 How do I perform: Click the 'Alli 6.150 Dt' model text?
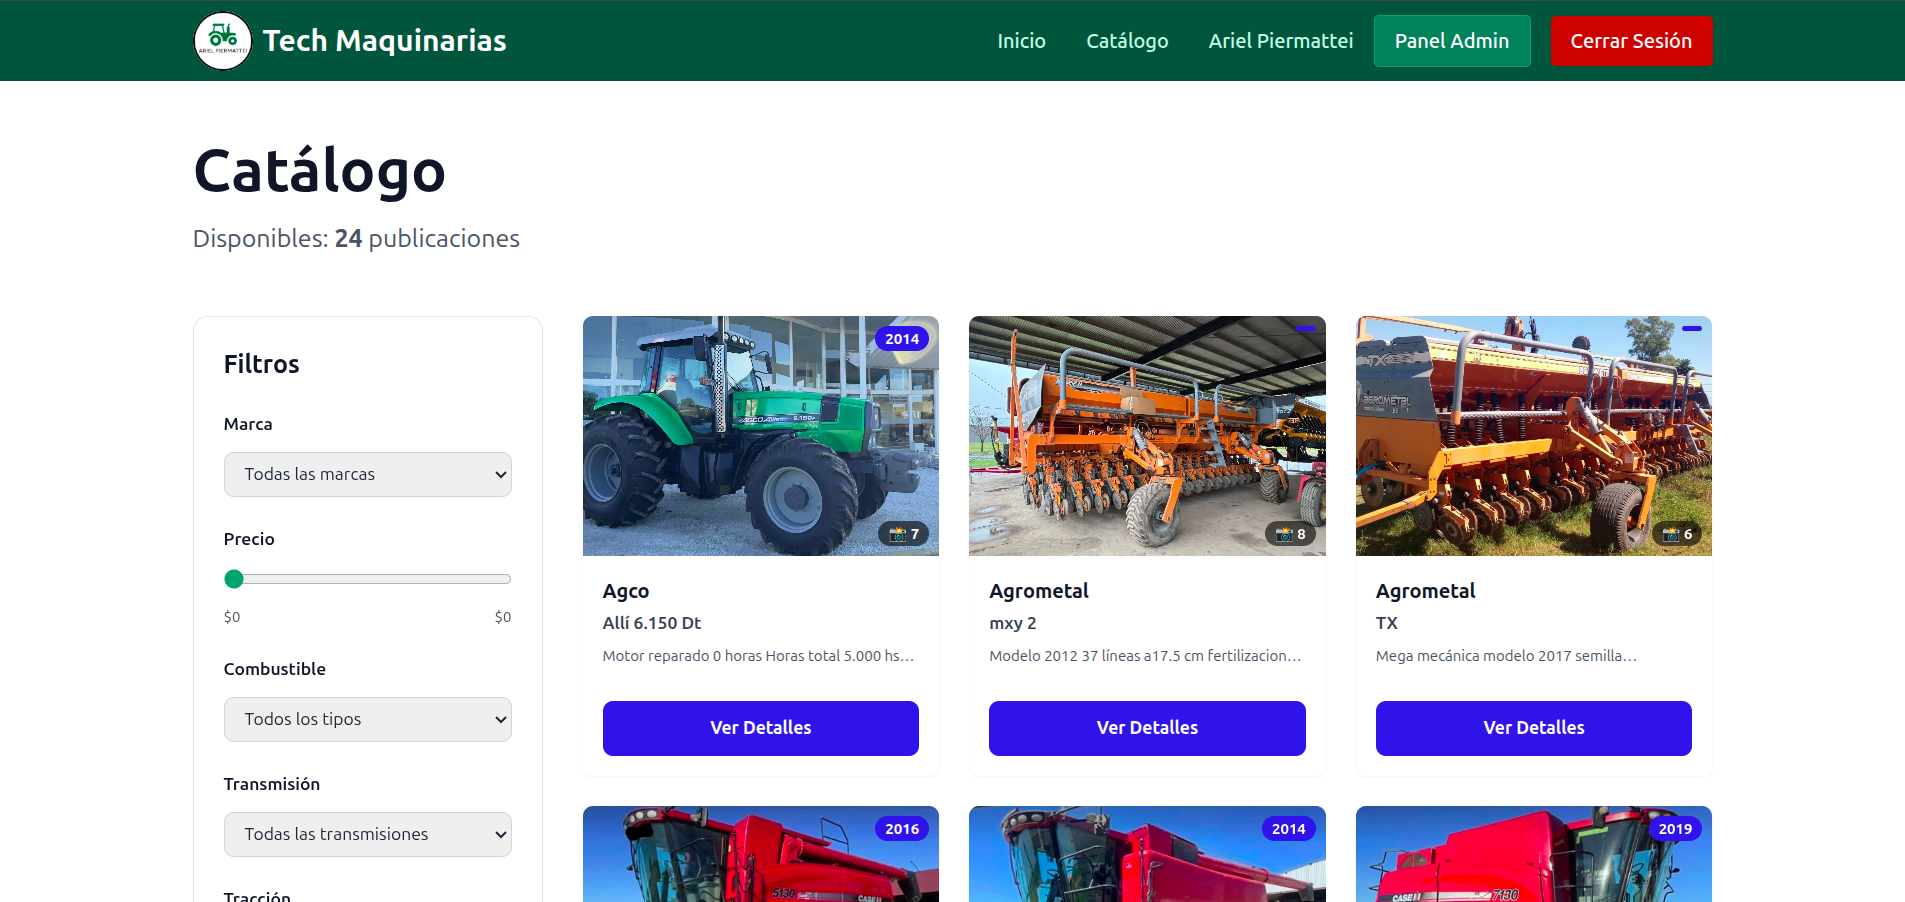[x=652, y=623]
